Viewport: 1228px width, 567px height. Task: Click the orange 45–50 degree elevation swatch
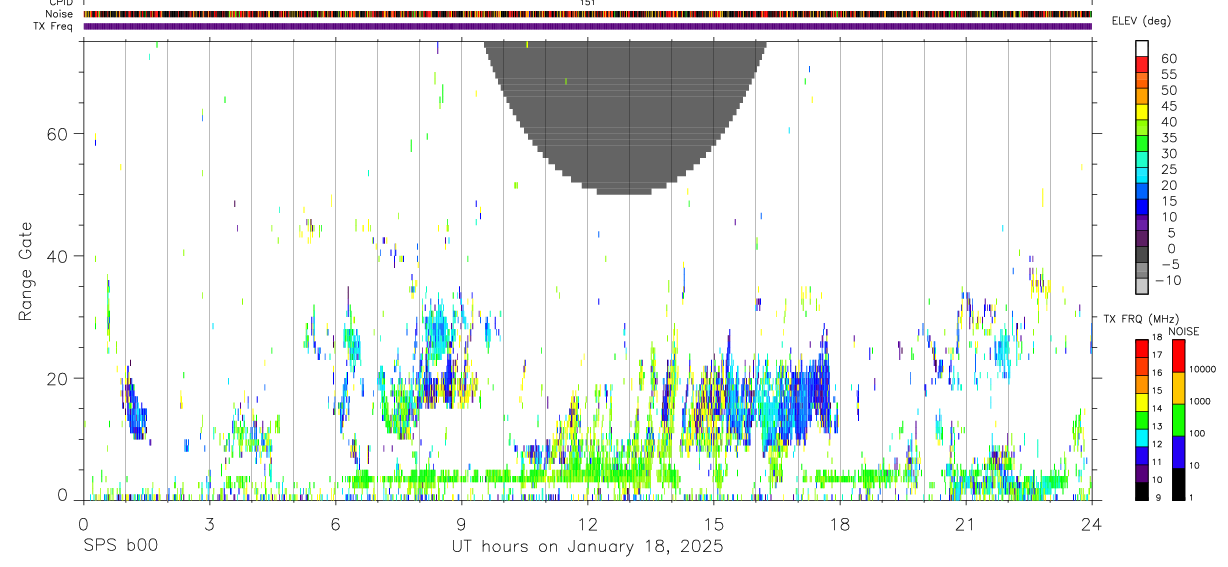[x=1142, y=96]
